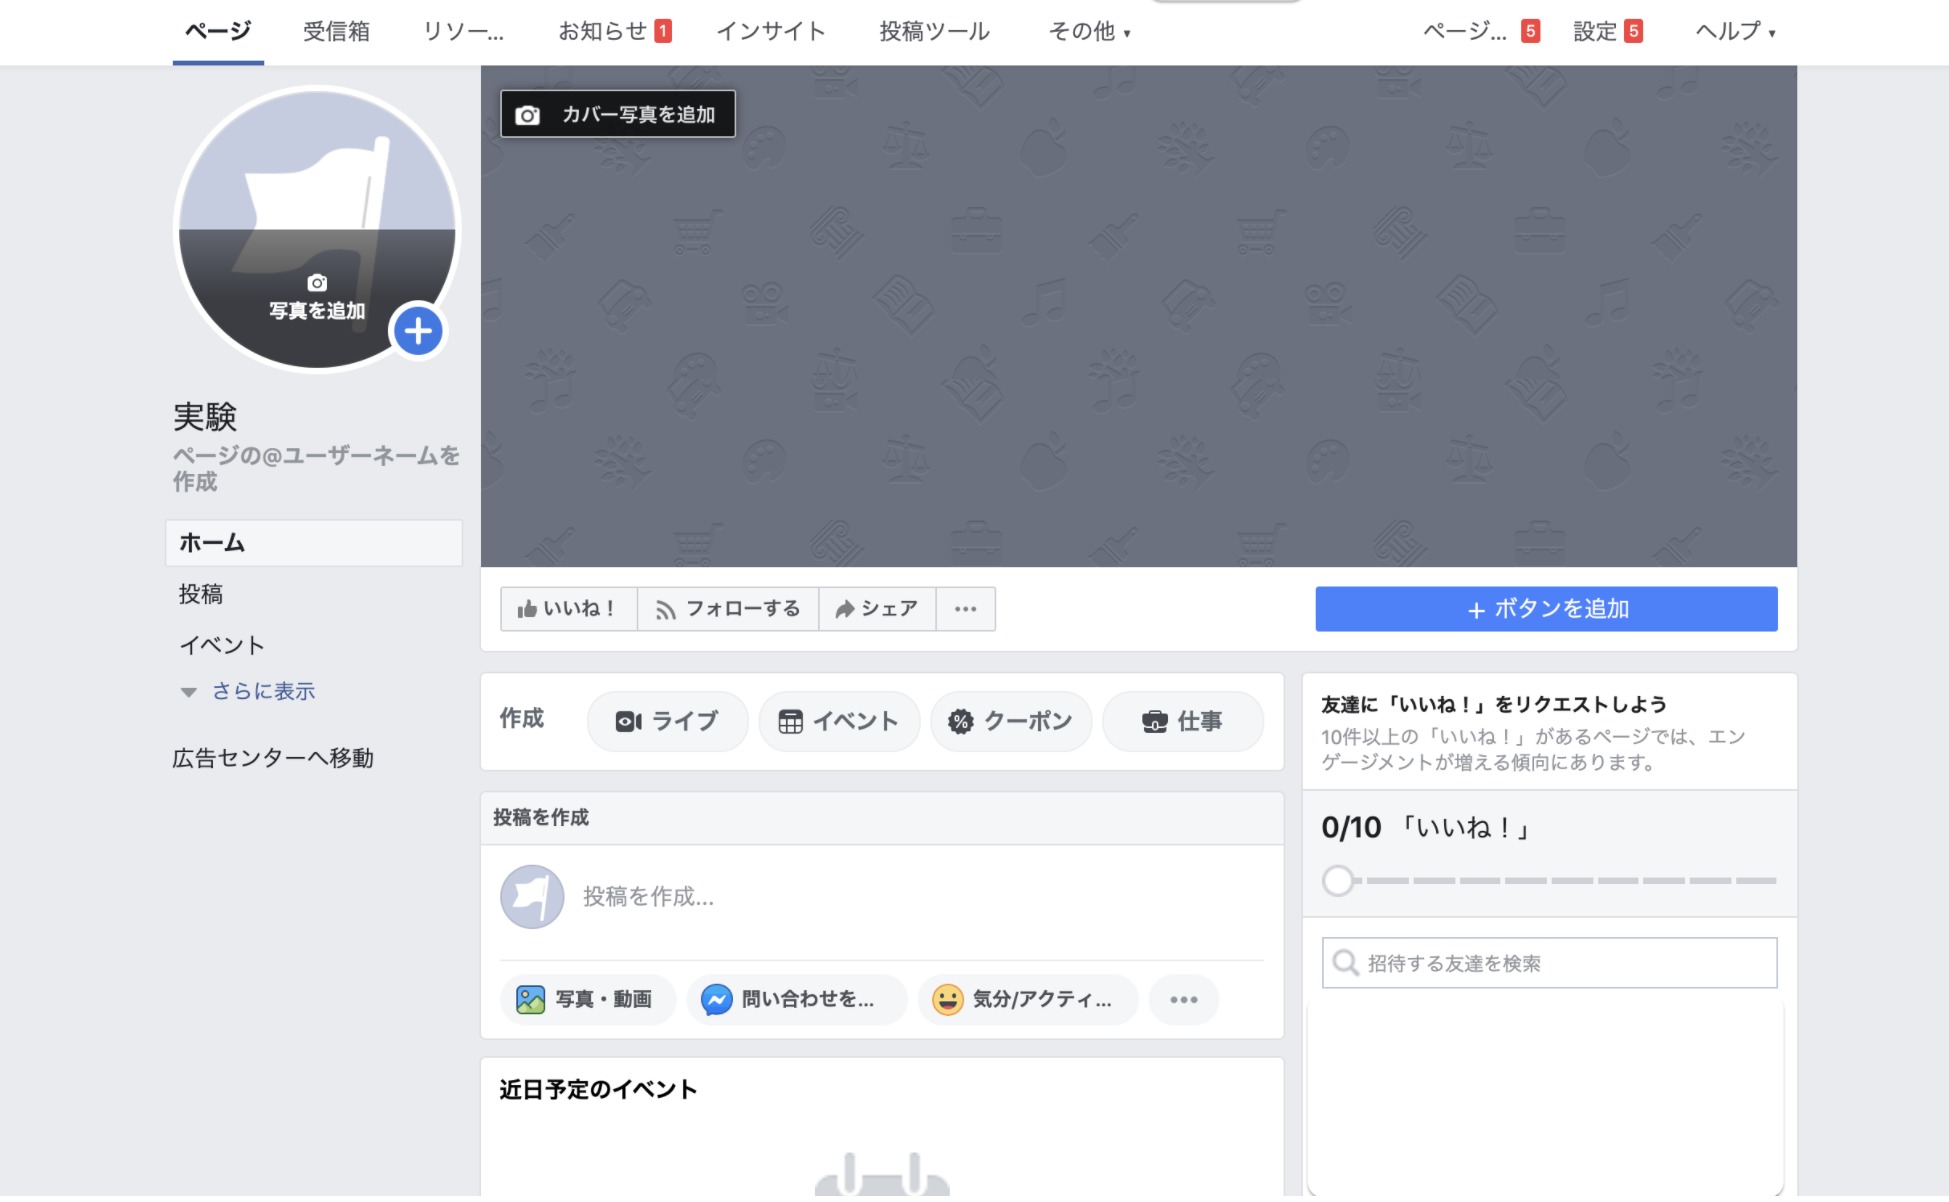1949x1202 pixels.
Task: Click the Live video camera button
Action: coord(667,721)
